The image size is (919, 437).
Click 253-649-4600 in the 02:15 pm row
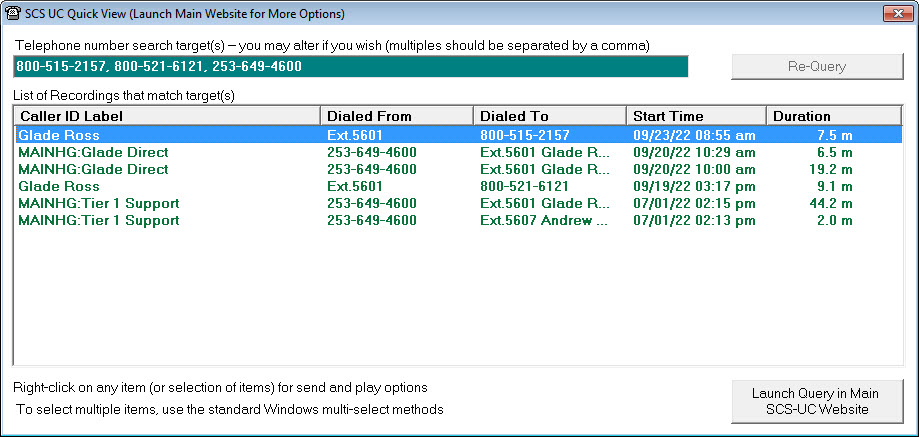(372, 203)
